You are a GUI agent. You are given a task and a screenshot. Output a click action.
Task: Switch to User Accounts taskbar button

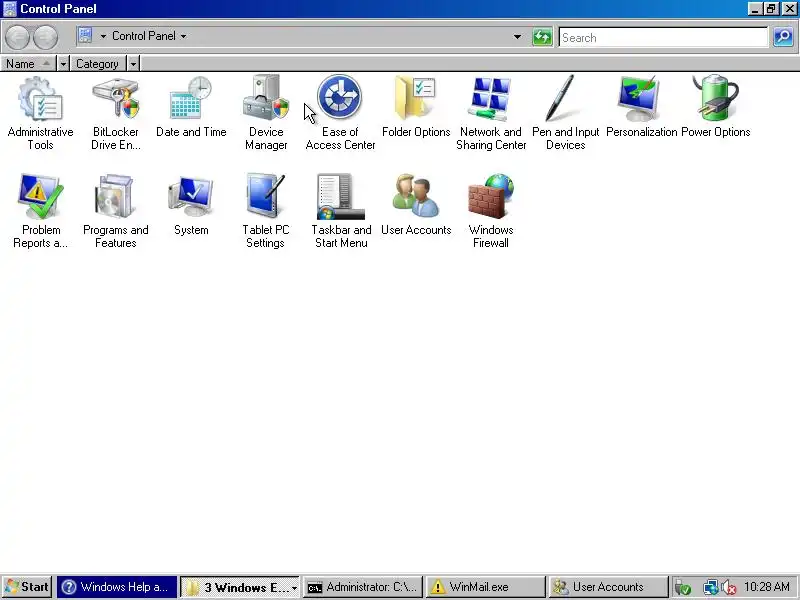pyautogui.click(x=609, y=587)
